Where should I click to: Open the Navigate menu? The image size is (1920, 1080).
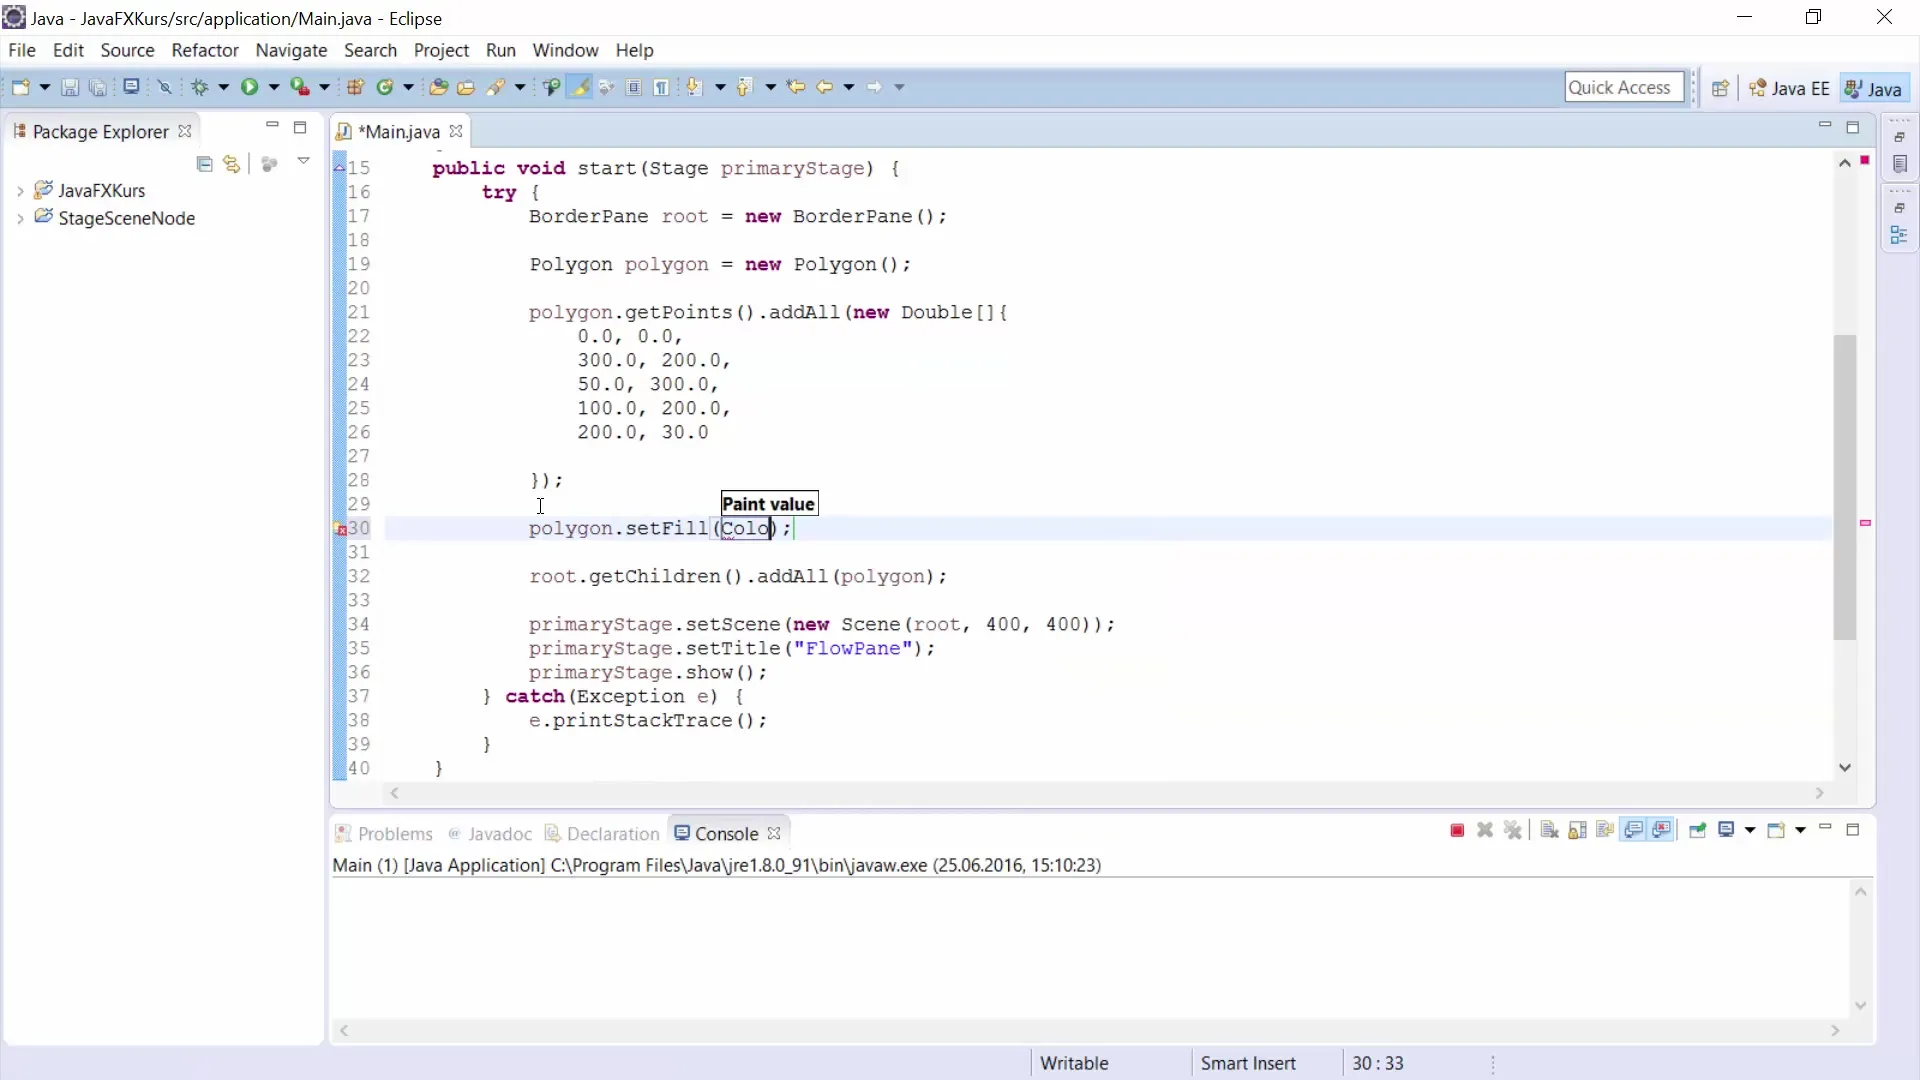291,50
